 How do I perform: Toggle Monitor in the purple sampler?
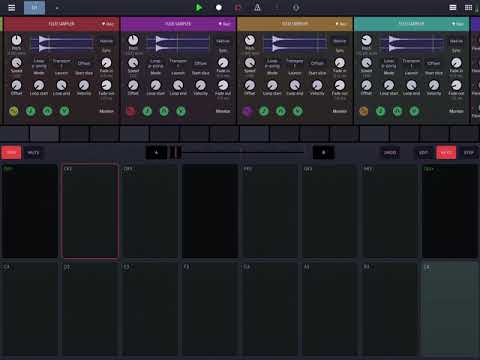pyautogui.click(x=223, y=111)
